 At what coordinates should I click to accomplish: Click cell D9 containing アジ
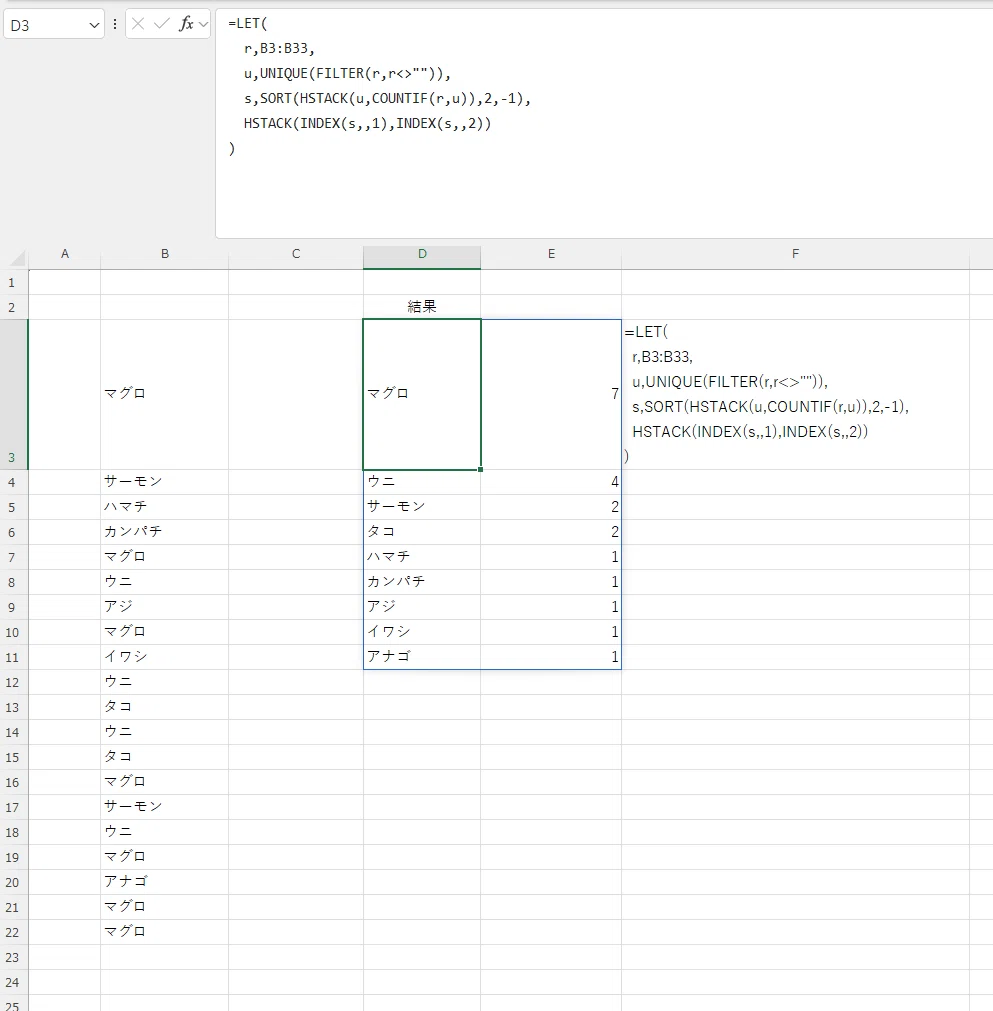(x=422, y=607)
